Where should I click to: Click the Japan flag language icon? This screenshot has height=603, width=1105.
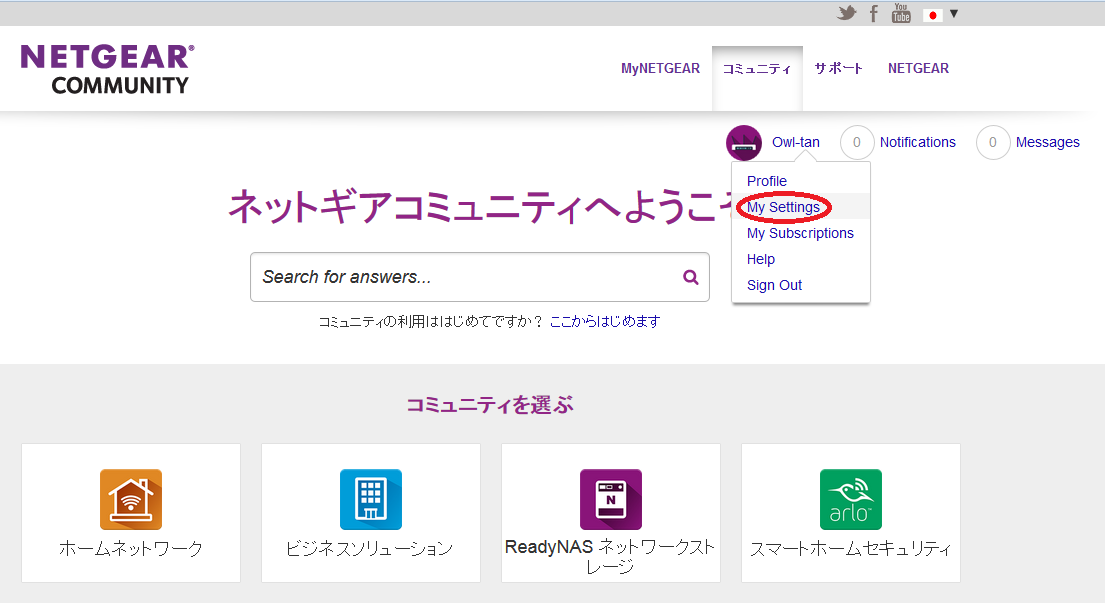(x=933, y=15)
